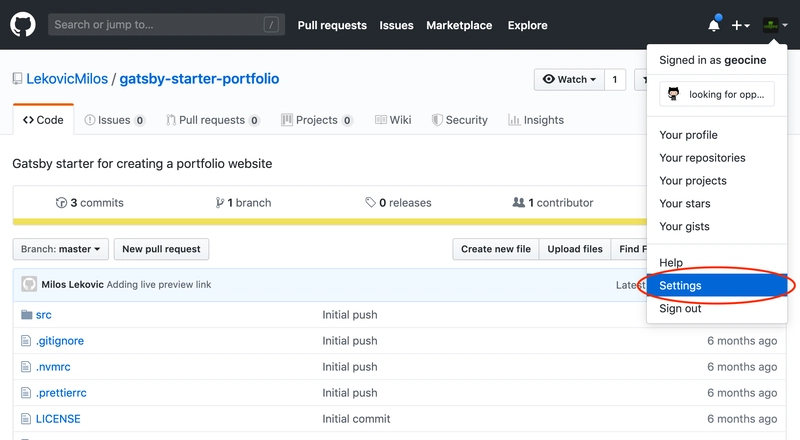This screenshot has width=800, height=440.
Task: Open the plus create-new menu
Action: click(x=740, y=25)
